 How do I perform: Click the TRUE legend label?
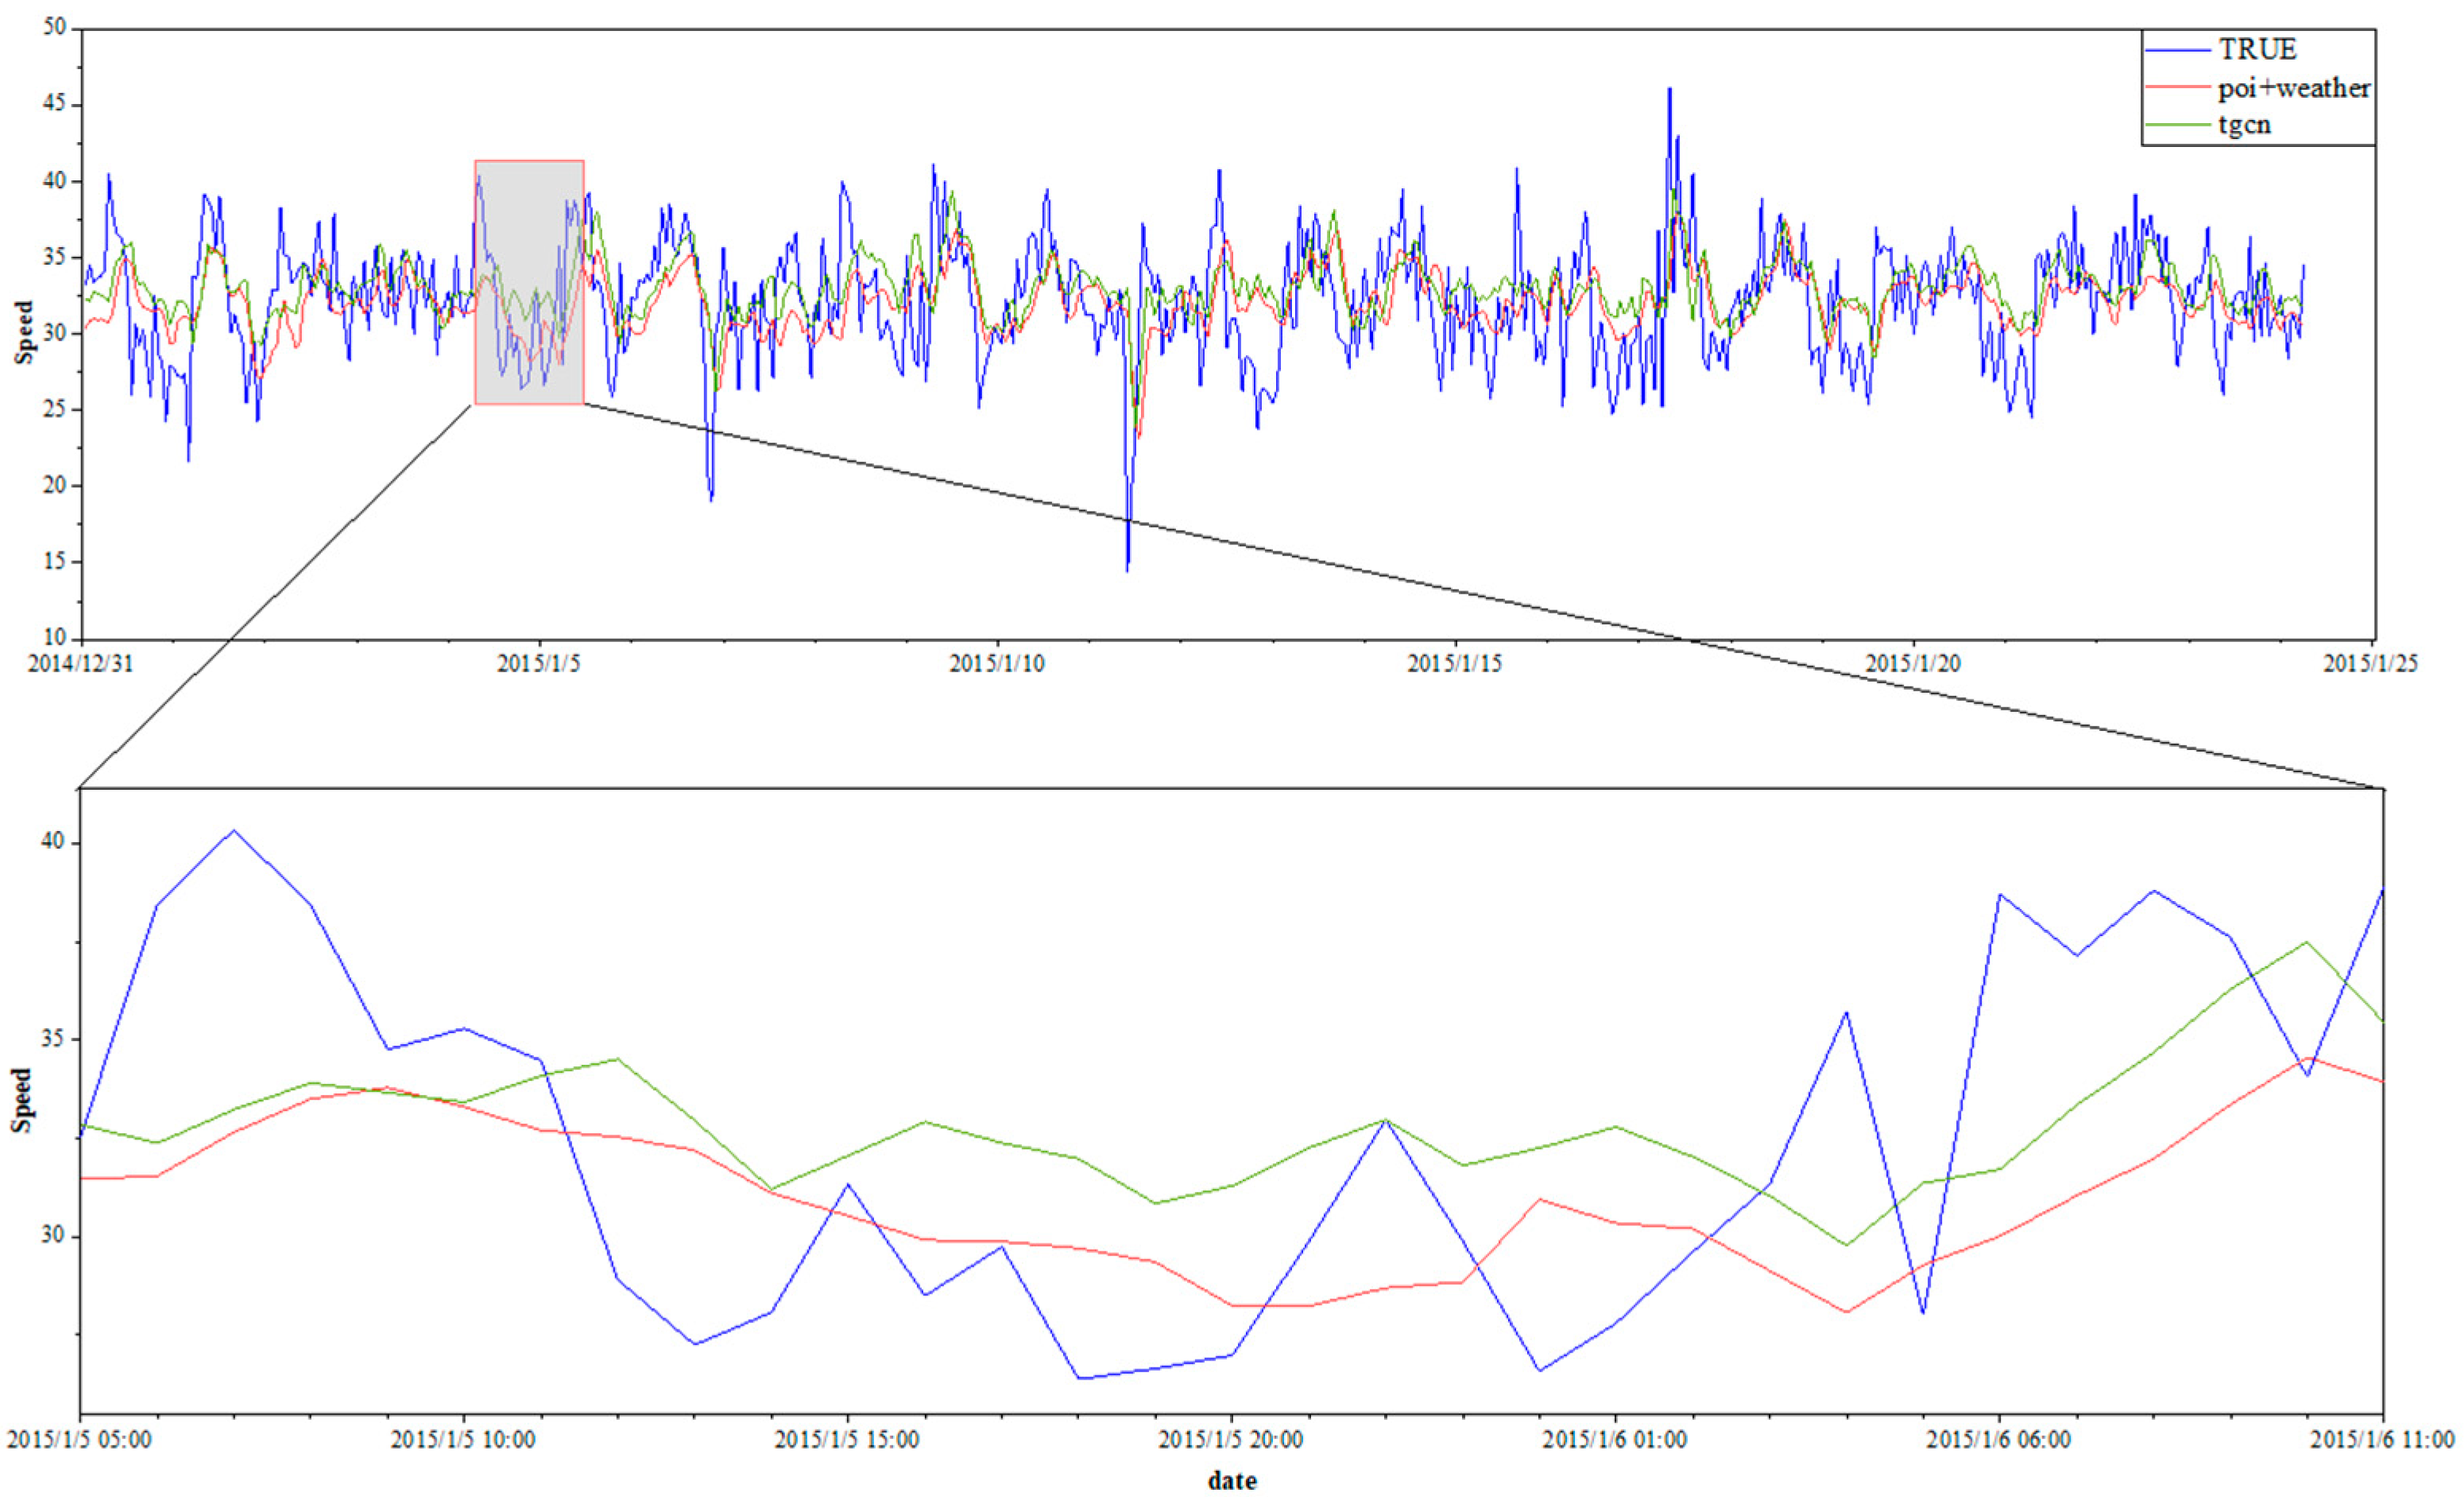tap(2258, 49)
